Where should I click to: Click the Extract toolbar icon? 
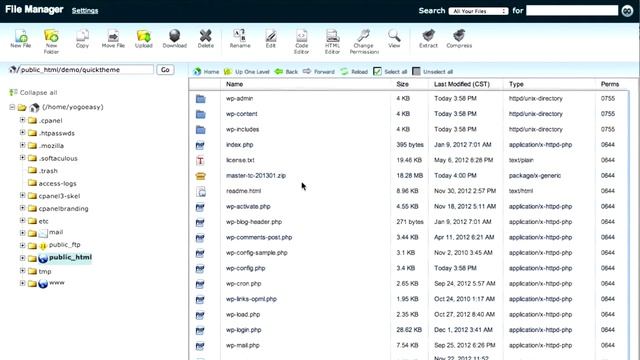(428, 39)
